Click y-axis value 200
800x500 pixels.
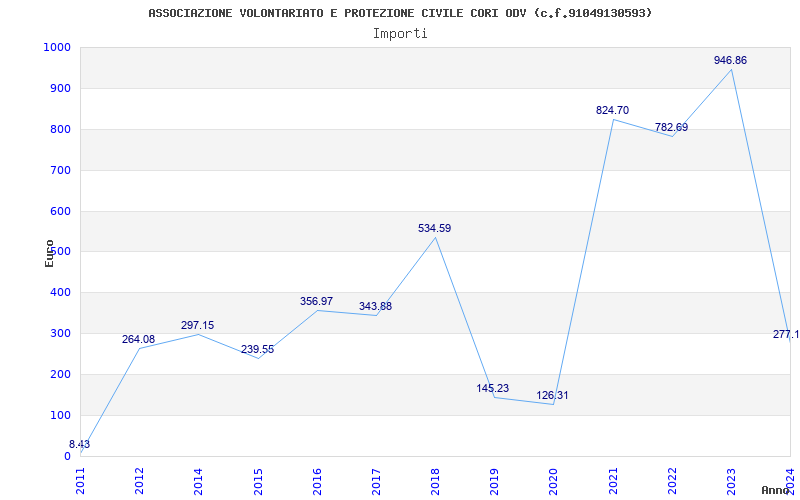point(60,374)
